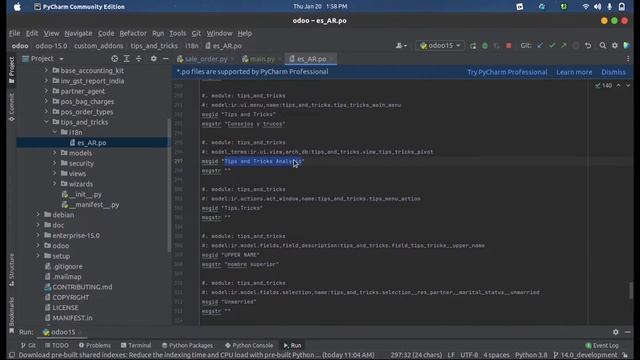Click the Run configuration green run icon

pyautogui.click(x=473, y=46)
